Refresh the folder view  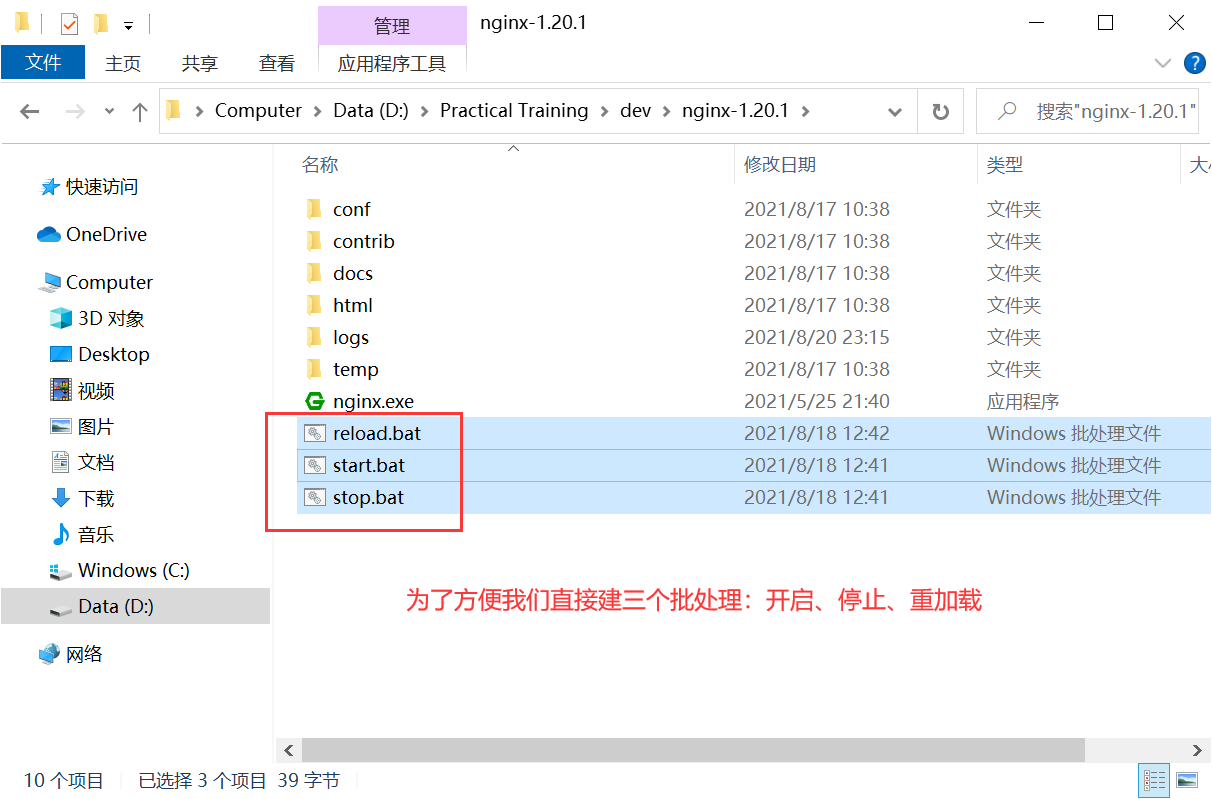coord(940,111)
